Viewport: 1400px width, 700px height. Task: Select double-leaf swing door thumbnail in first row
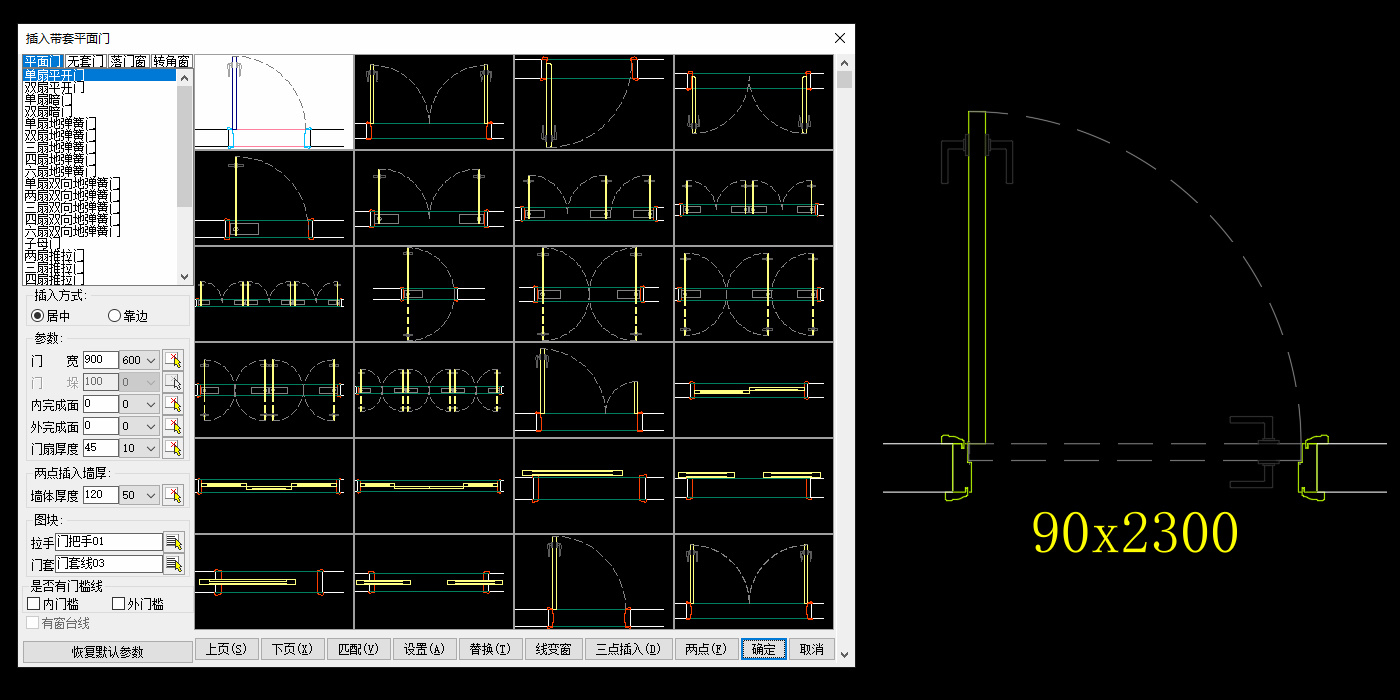click(x=434, y=102)
